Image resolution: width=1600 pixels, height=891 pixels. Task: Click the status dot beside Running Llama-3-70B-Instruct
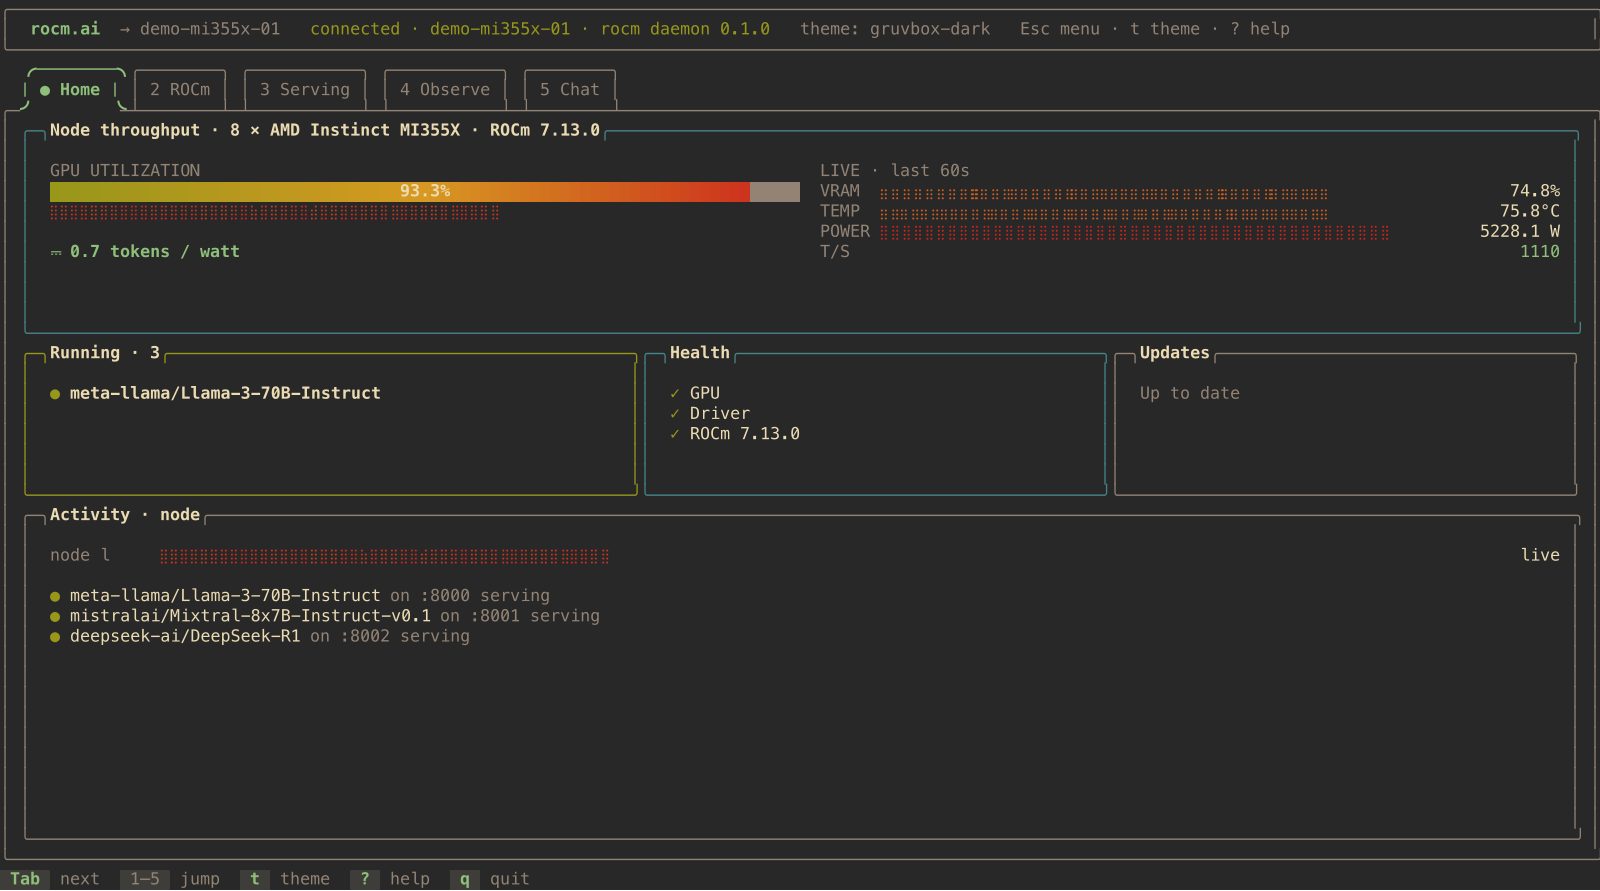tap(55, 394)
